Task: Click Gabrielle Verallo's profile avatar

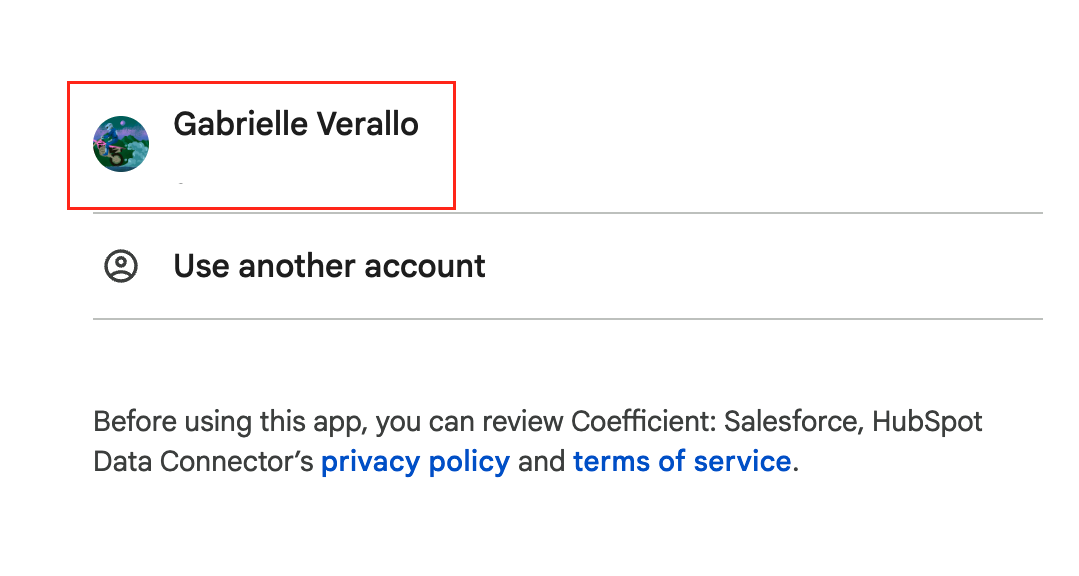Action: [x=121, y=144]
